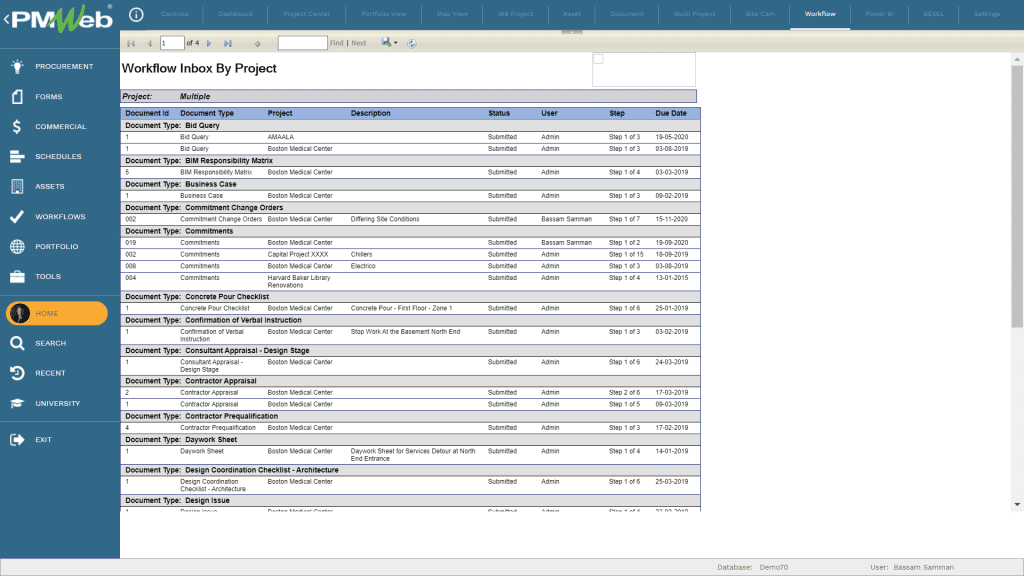The height and width of the screenshot is (576, 1024).
Task: Click the Step 2 of 6 cell
Action: pos(624,393)
